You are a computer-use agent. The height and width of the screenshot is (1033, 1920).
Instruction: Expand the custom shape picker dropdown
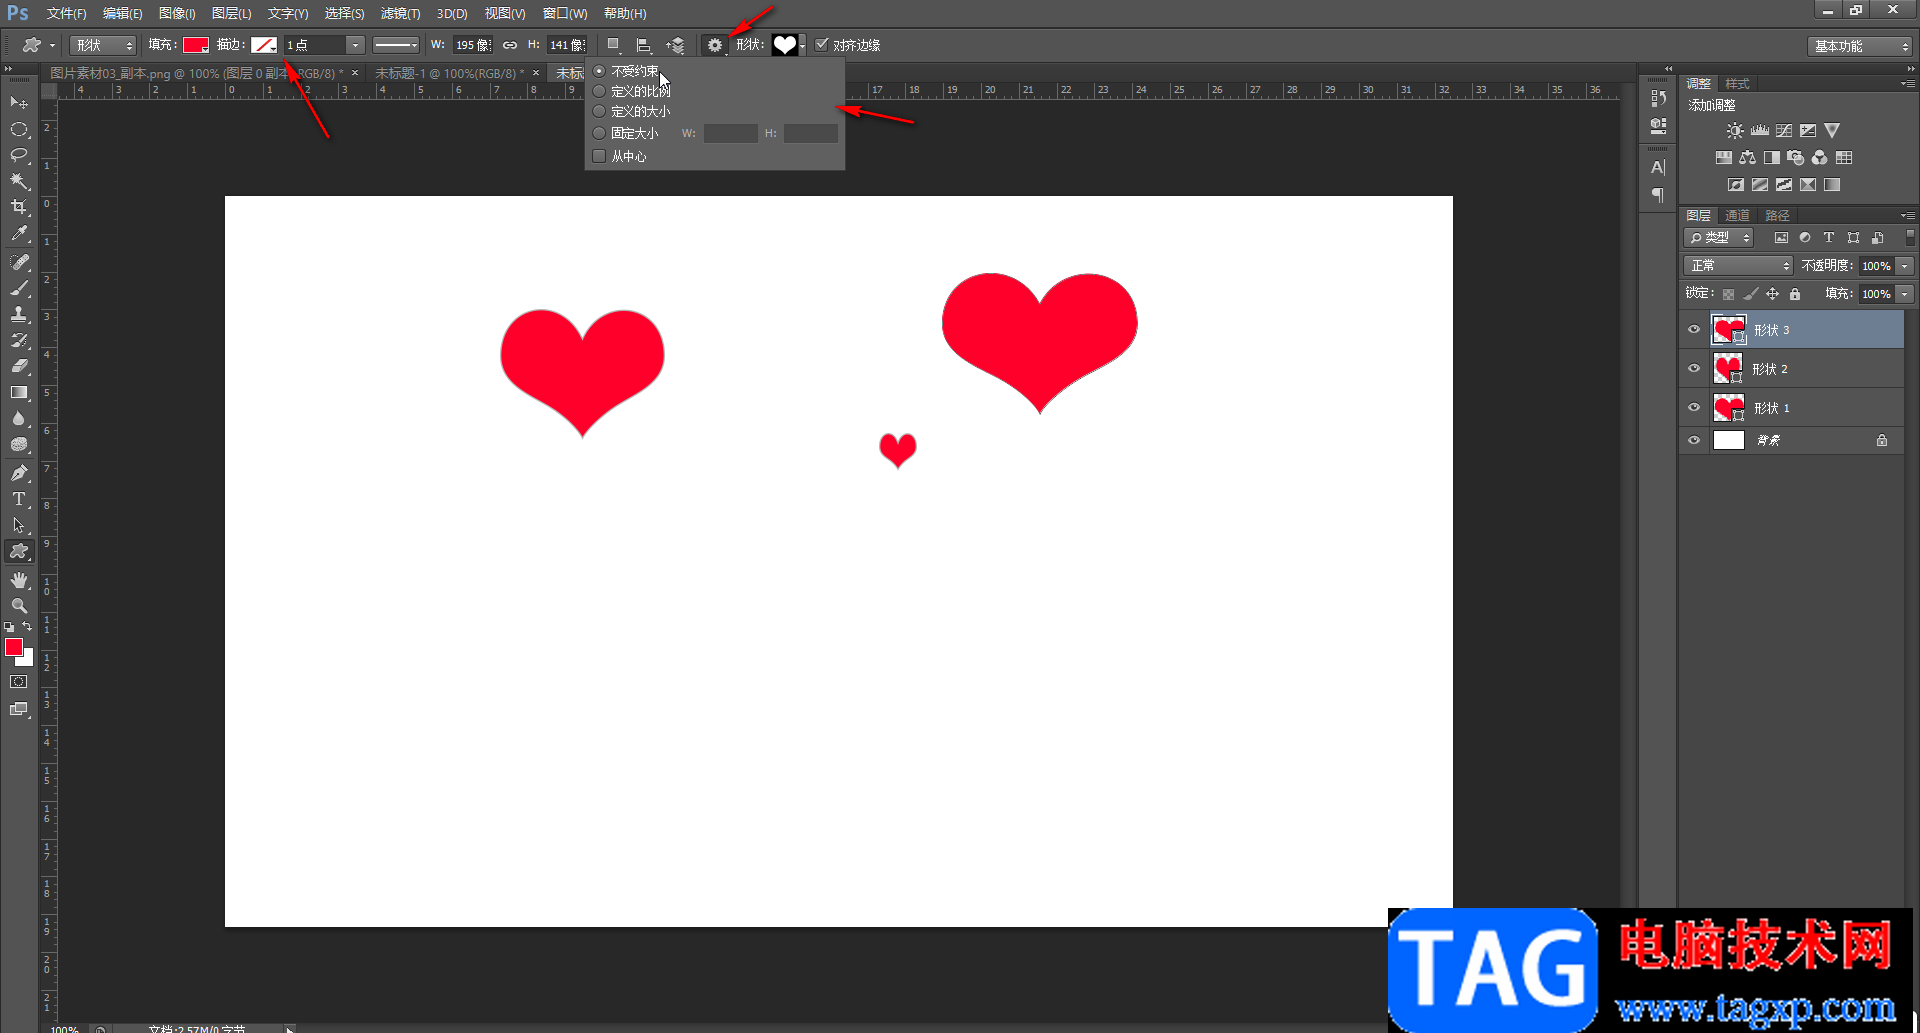tap(802, 45)
